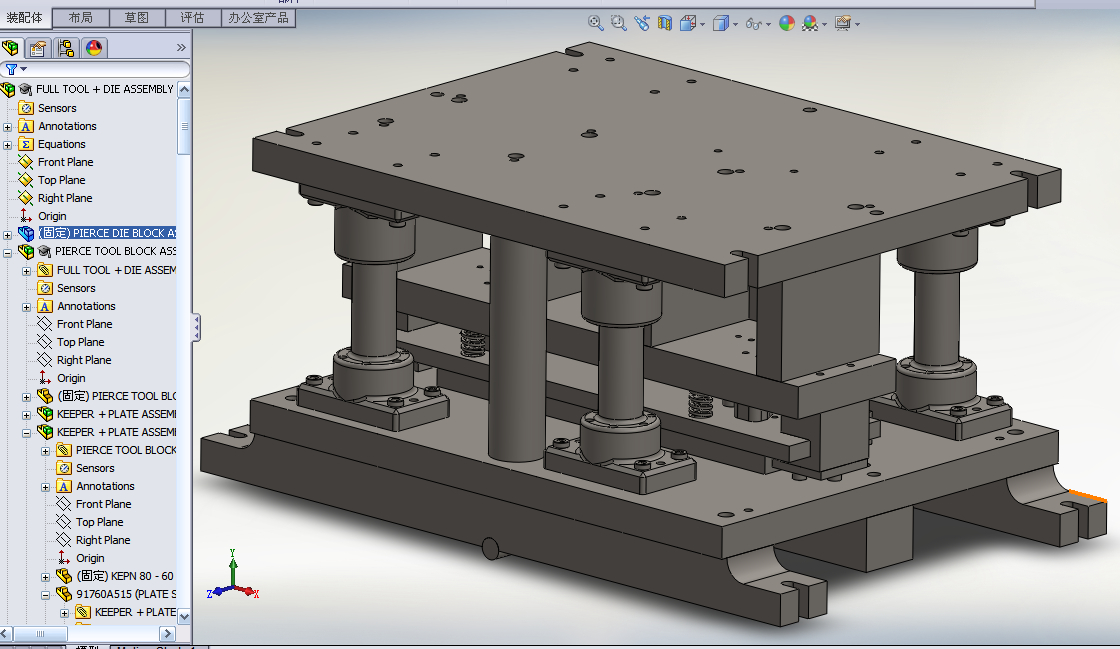Select the Equations folder icon
The image size is (1120, 649).
(x=26, y=144)
